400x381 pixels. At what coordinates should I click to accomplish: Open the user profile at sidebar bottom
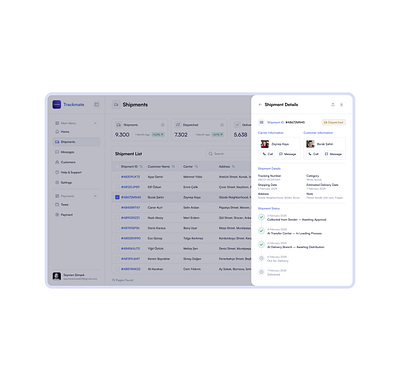pos(76,276)
